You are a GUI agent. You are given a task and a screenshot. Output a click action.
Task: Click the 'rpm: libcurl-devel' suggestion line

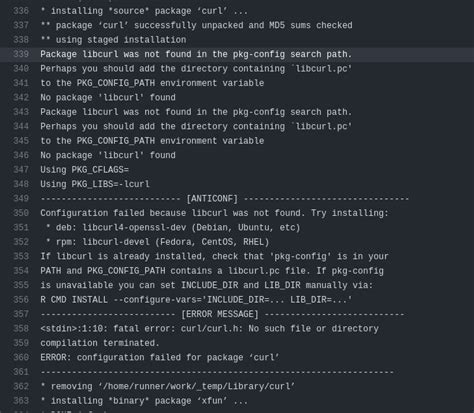[158, 242]
